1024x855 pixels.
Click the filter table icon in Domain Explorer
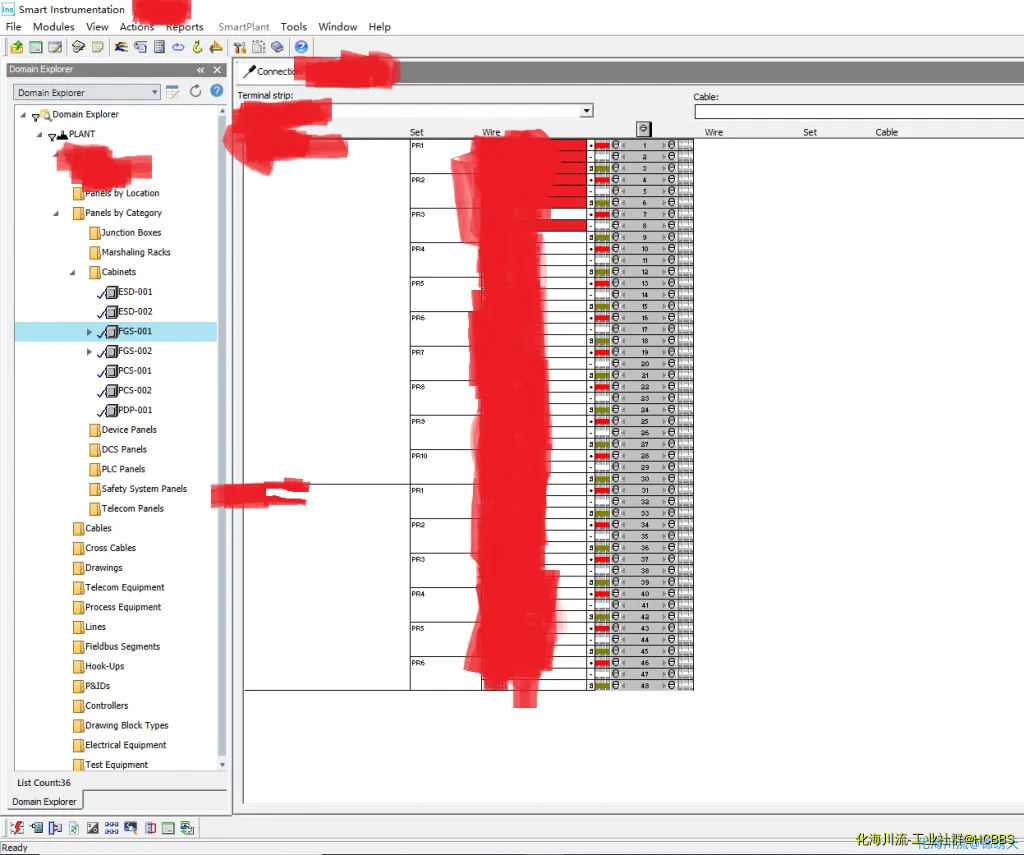[172, 92]
